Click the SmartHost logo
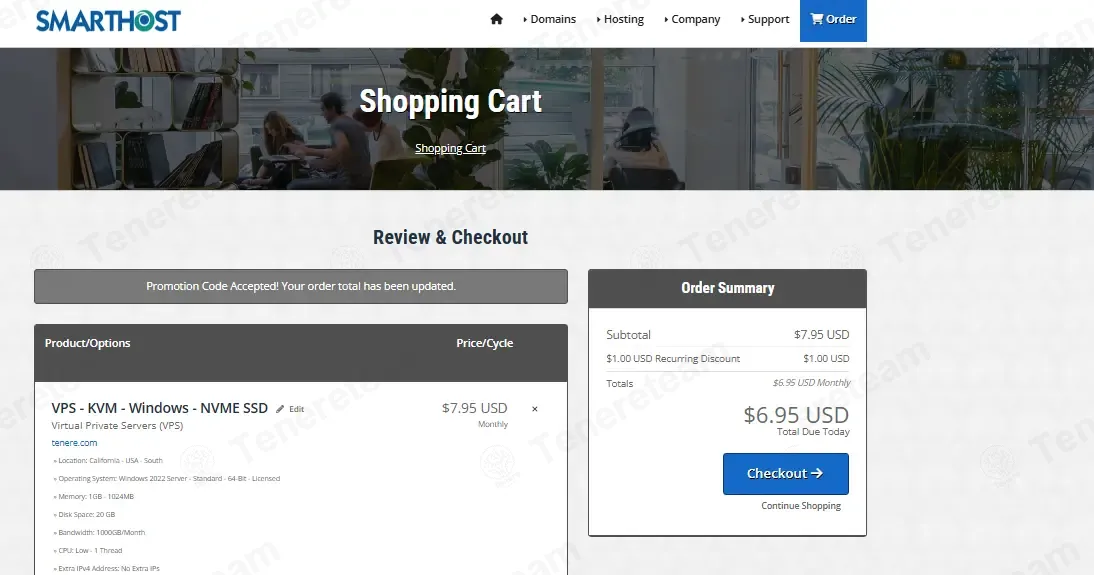 [x=108, y=21]
